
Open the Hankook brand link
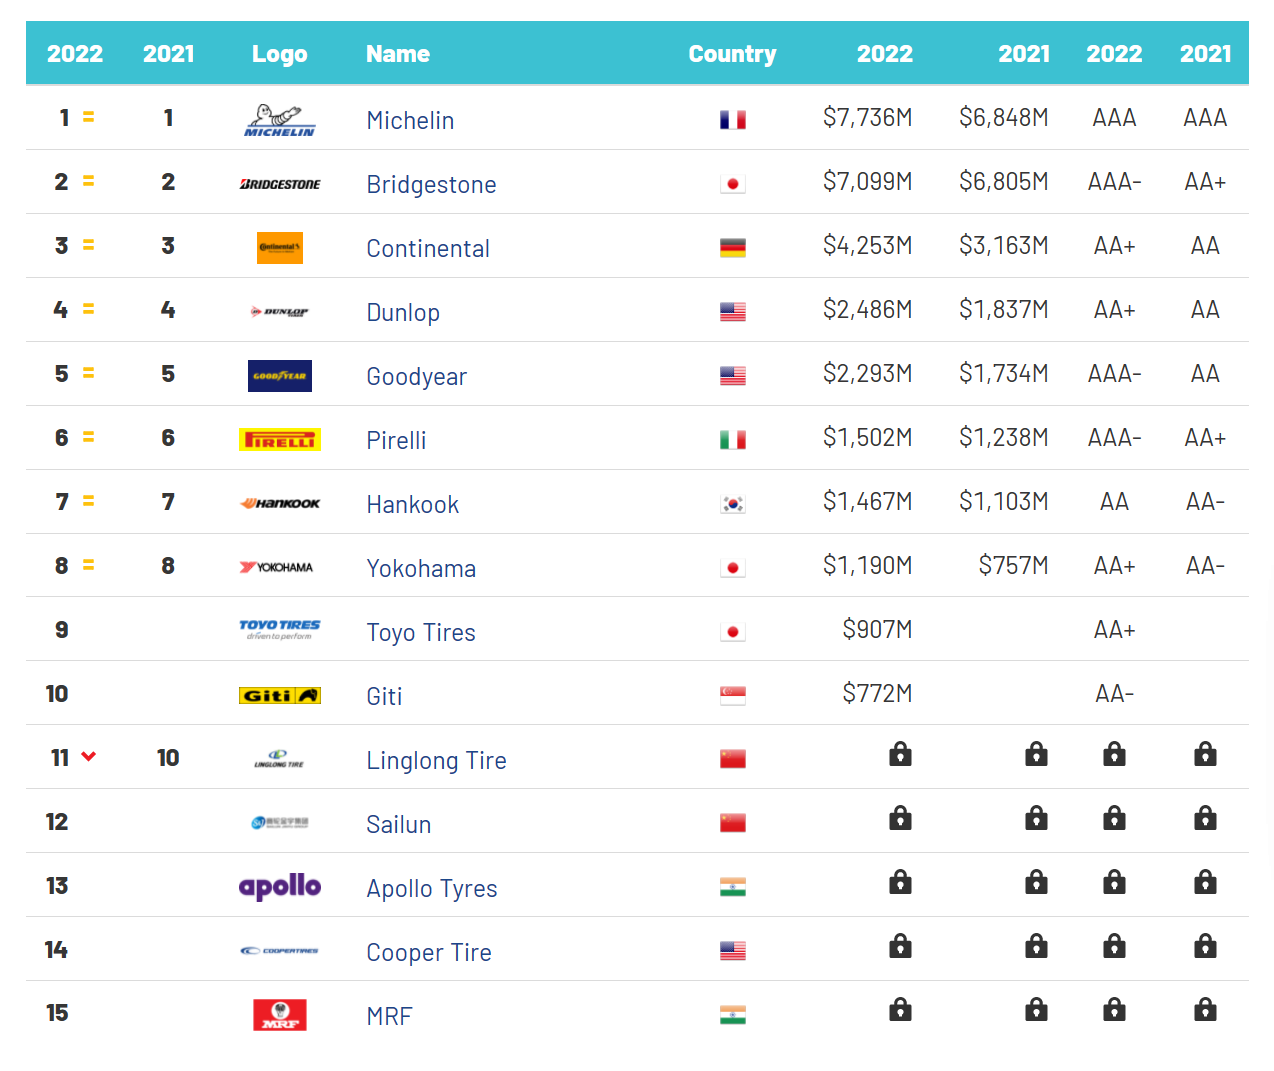click(413, 504)
